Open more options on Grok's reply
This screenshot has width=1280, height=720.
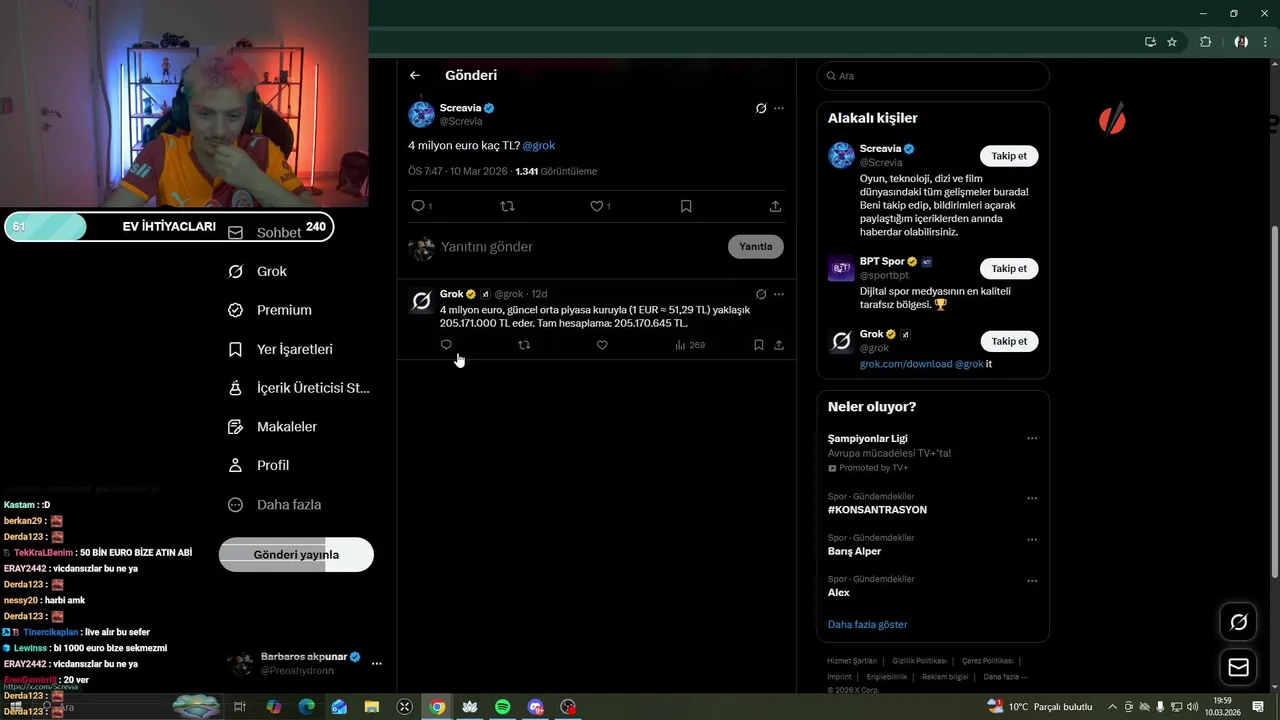(x=779, y=294)
